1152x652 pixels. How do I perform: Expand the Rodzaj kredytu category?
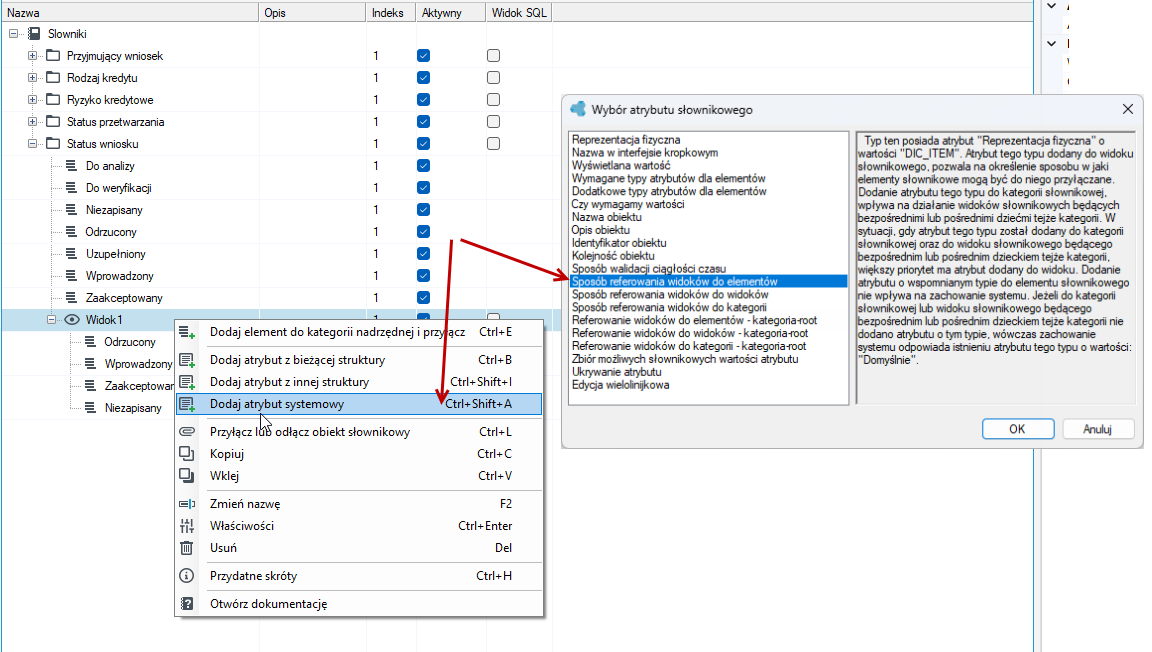(32, 78)
